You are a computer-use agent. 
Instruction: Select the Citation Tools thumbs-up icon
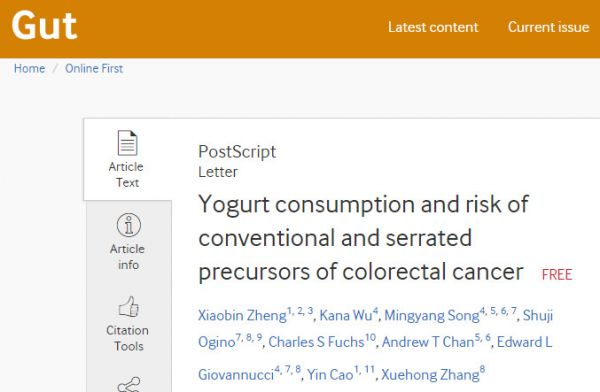click(x=129, y=306)
